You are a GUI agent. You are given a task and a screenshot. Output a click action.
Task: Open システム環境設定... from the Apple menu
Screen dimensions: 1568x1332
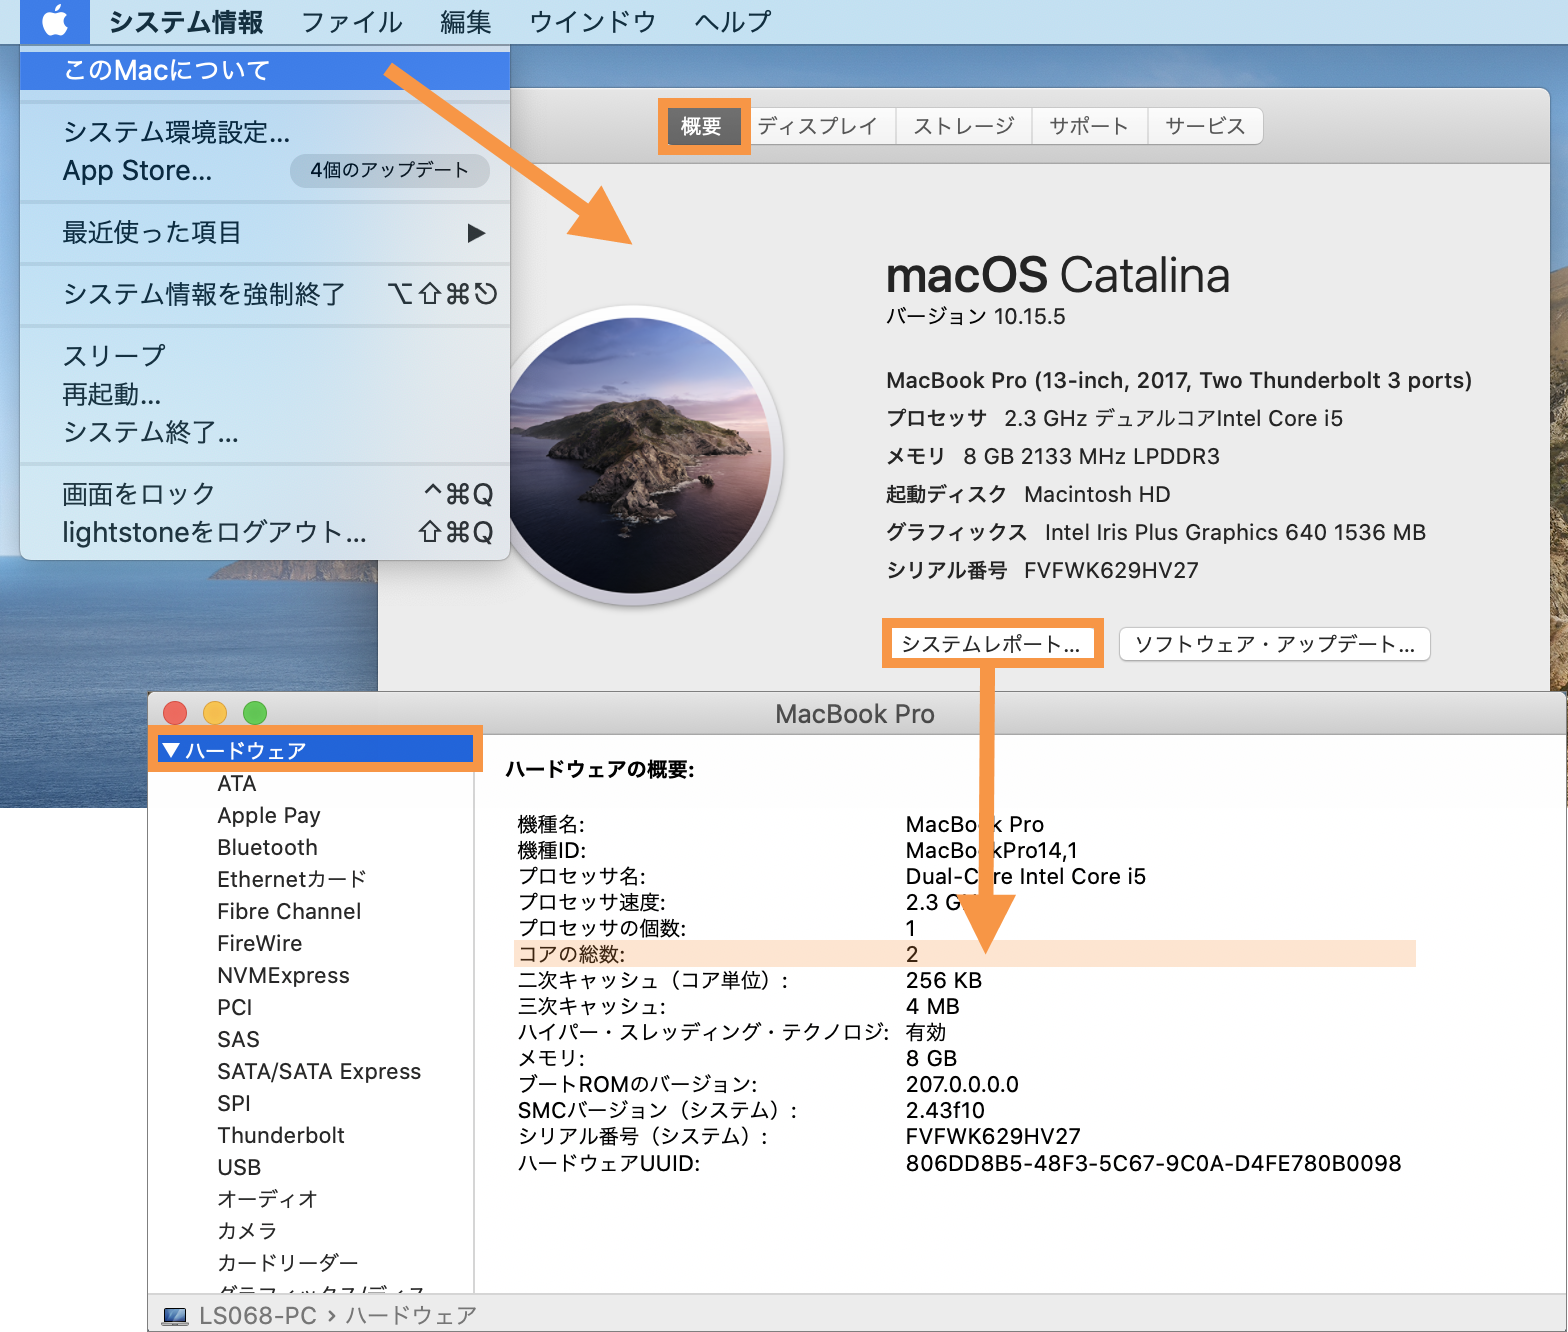click(265, 132)
